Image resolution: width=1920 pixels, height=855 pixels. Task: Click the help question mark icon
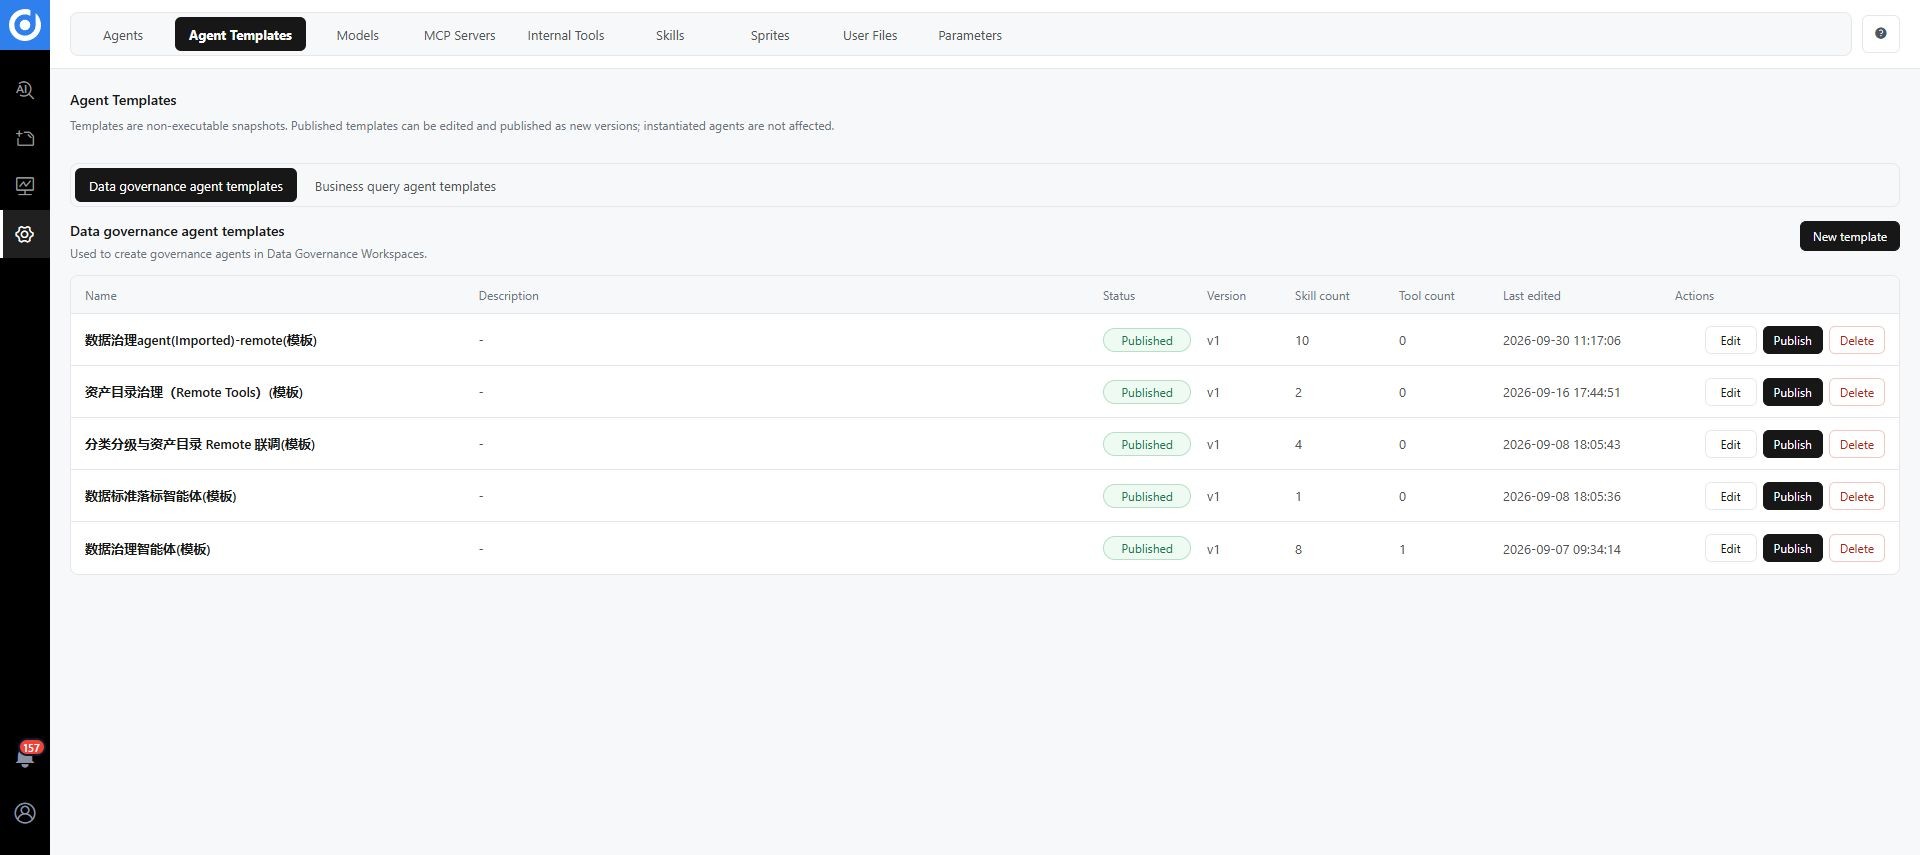[x=1880, y=34]
